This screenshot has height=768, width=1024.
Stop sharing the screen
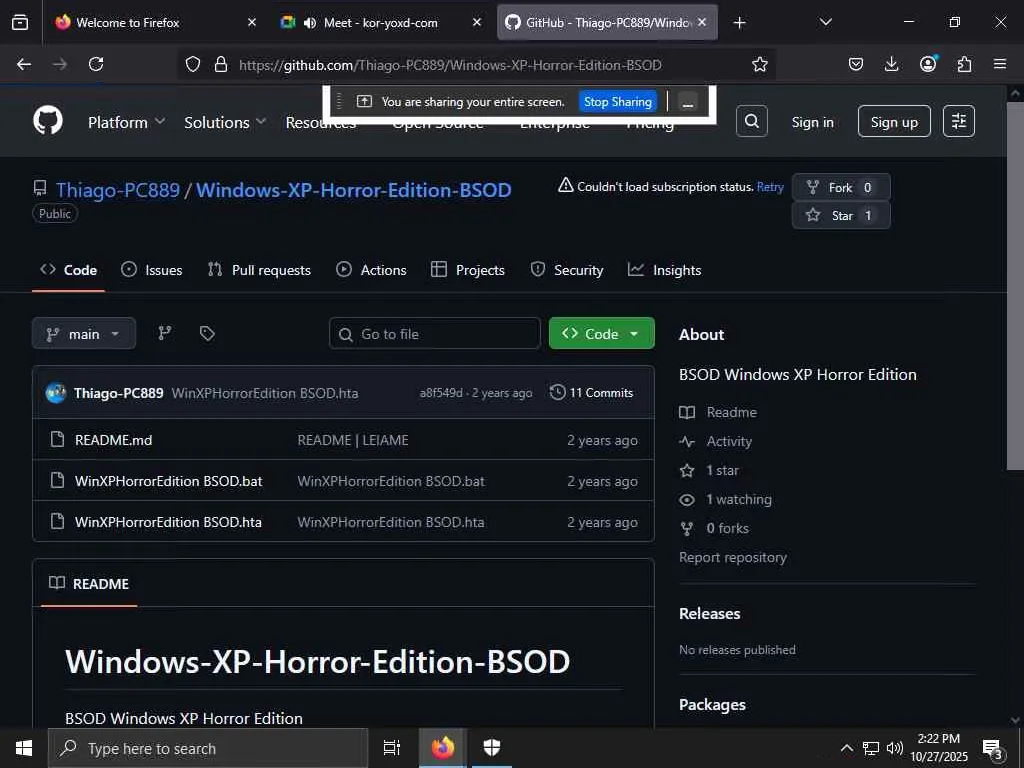(618, 102)
